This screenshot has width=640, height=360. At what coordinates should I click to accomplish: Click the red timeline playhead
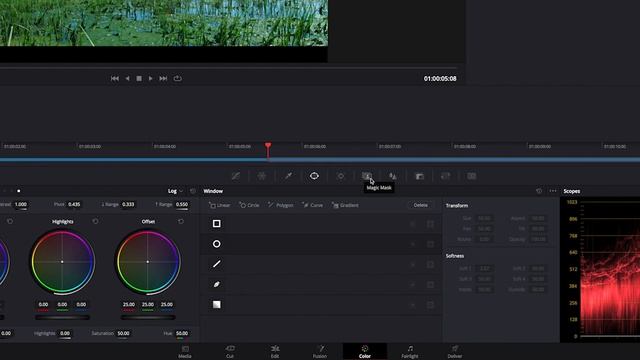coord(268,149)
